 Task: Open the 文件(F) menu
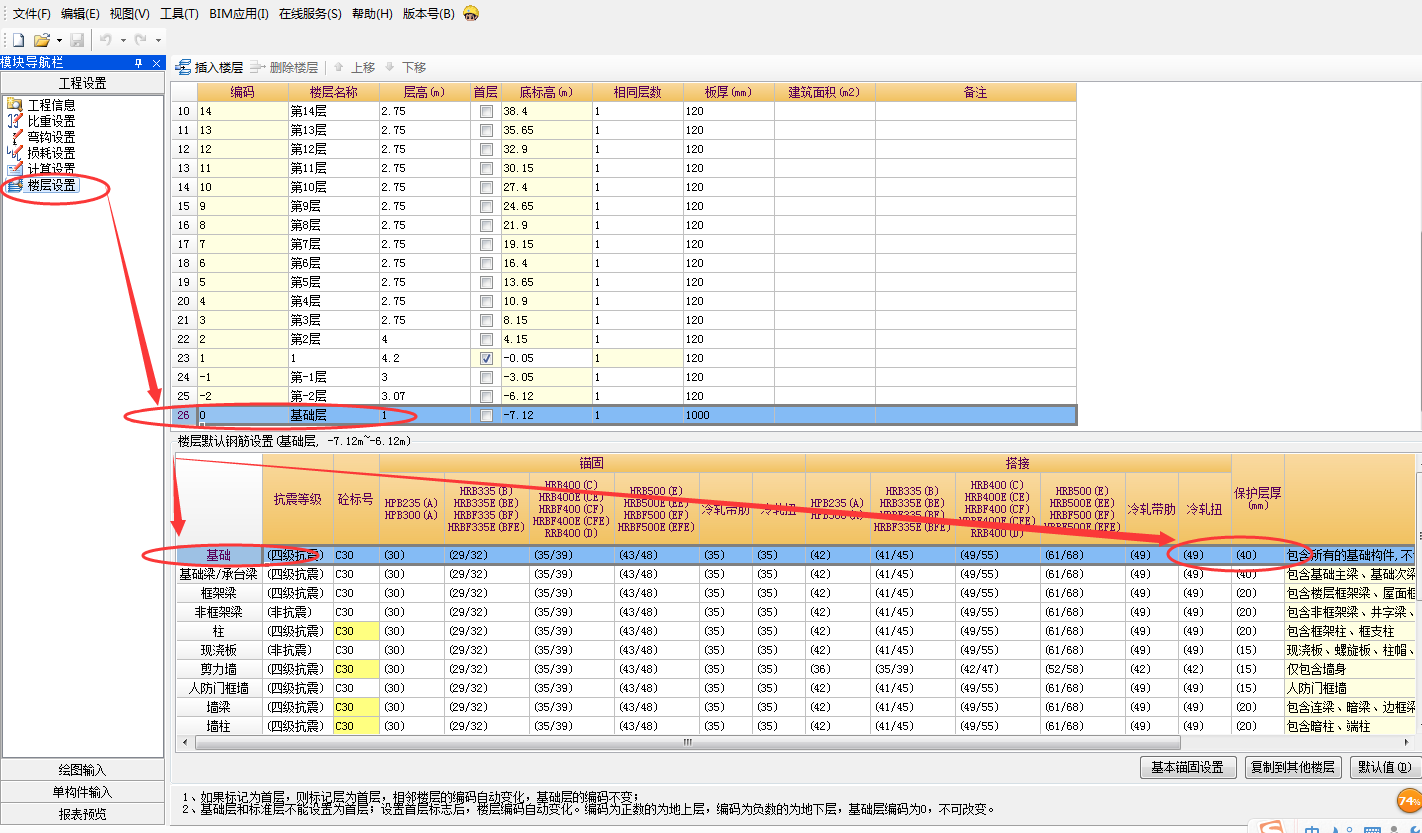click(31, 14)
